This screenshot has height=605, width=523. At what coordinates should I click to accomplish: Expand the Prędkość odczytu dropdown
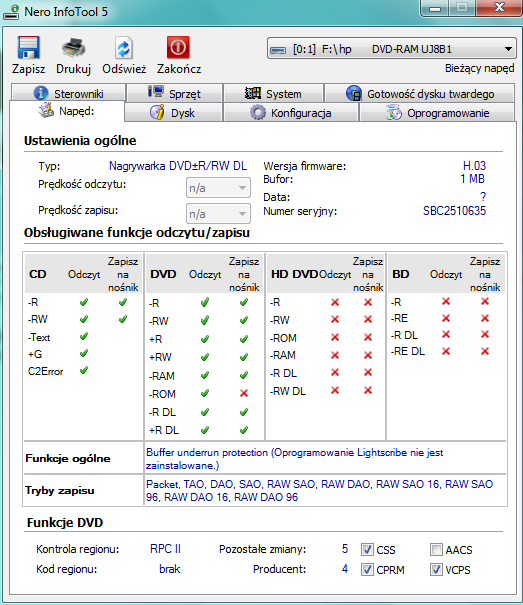point(218,188)
